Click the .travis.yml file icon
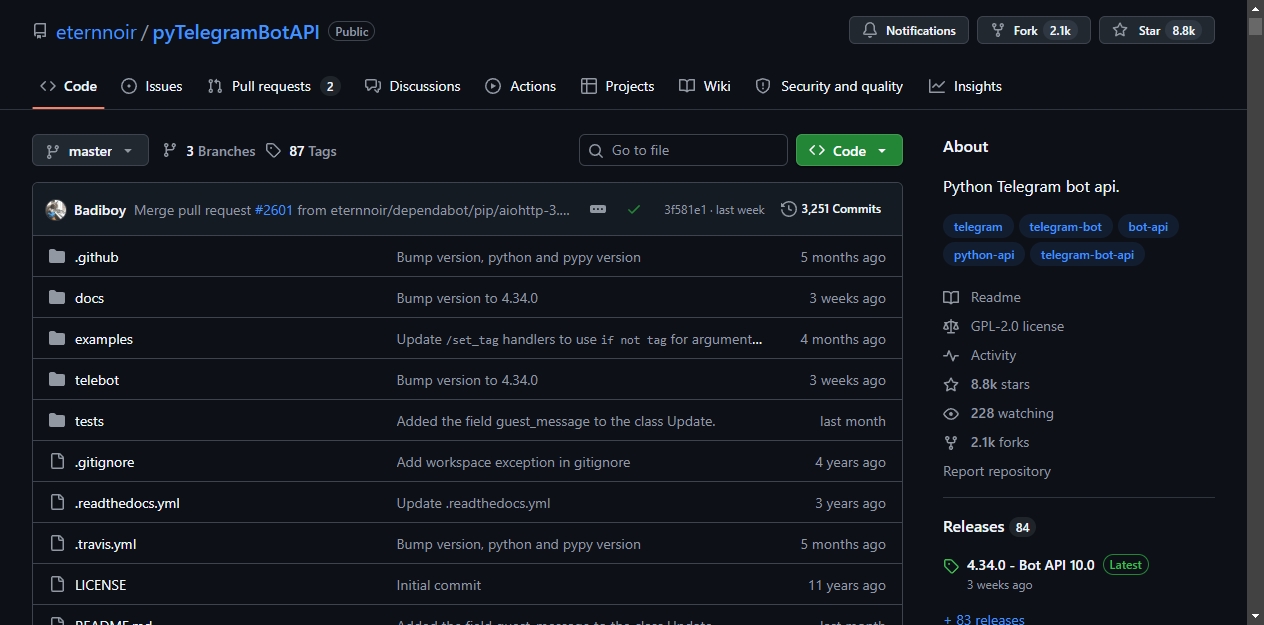This screenshot has height=625, width=1264. click(x=57, y=544)
